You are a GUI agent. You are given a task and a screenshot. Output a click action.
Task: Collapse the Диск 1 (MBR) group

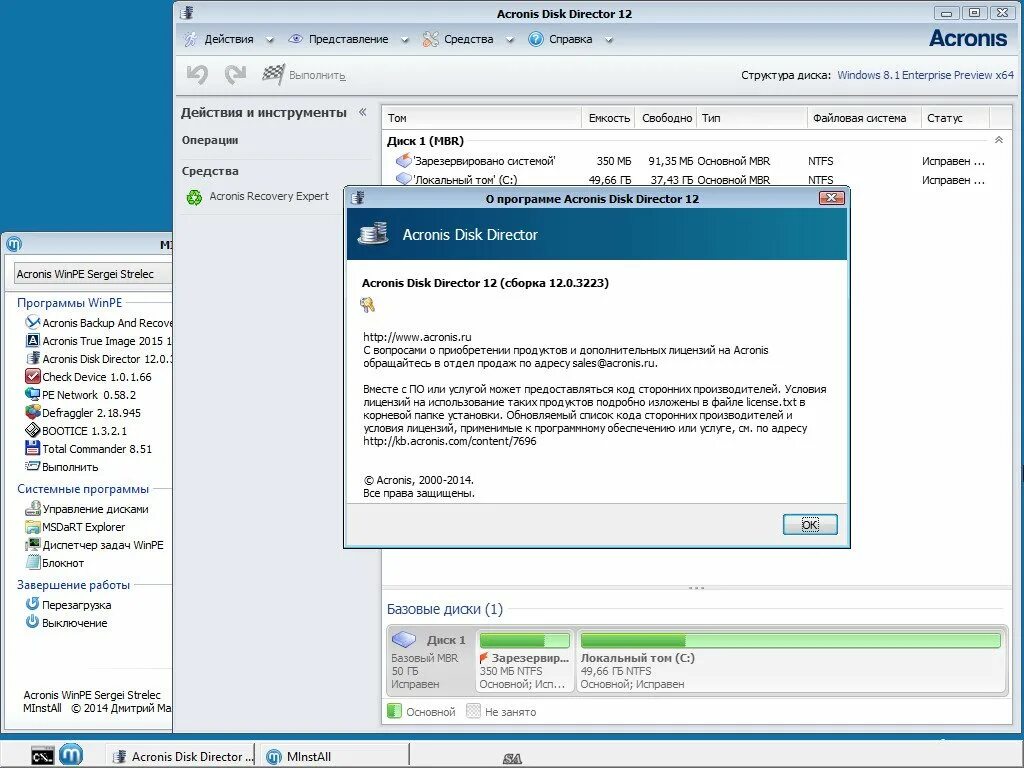pos(999,140)
